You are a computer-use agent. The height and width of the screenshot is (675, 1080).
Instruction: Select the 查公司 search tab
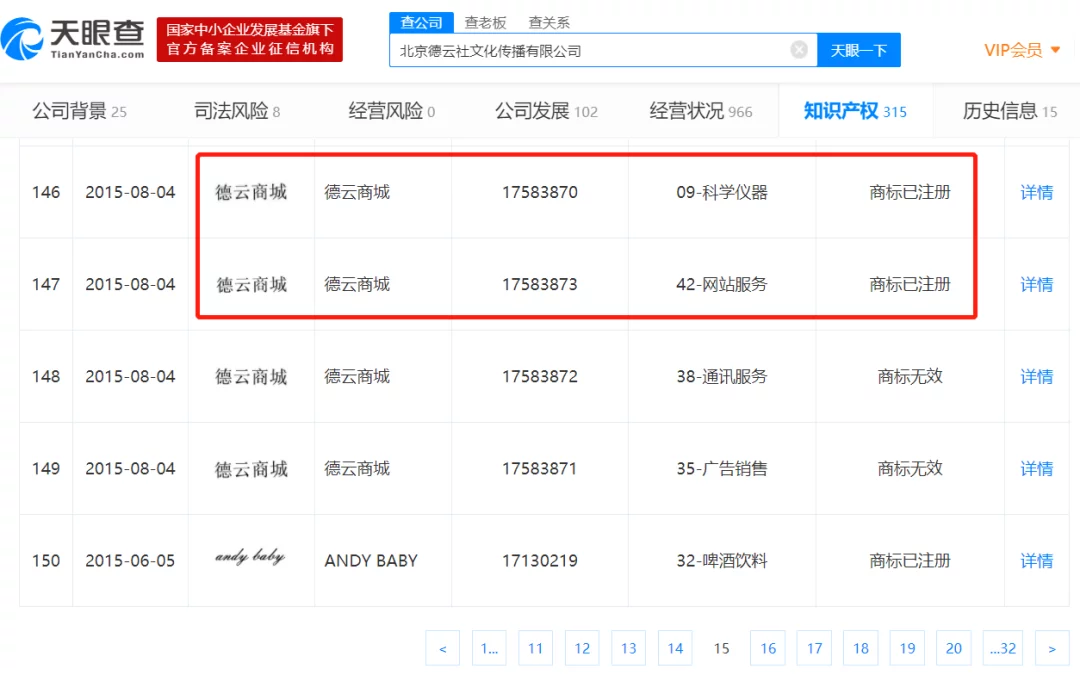click(x=421, y=22)
